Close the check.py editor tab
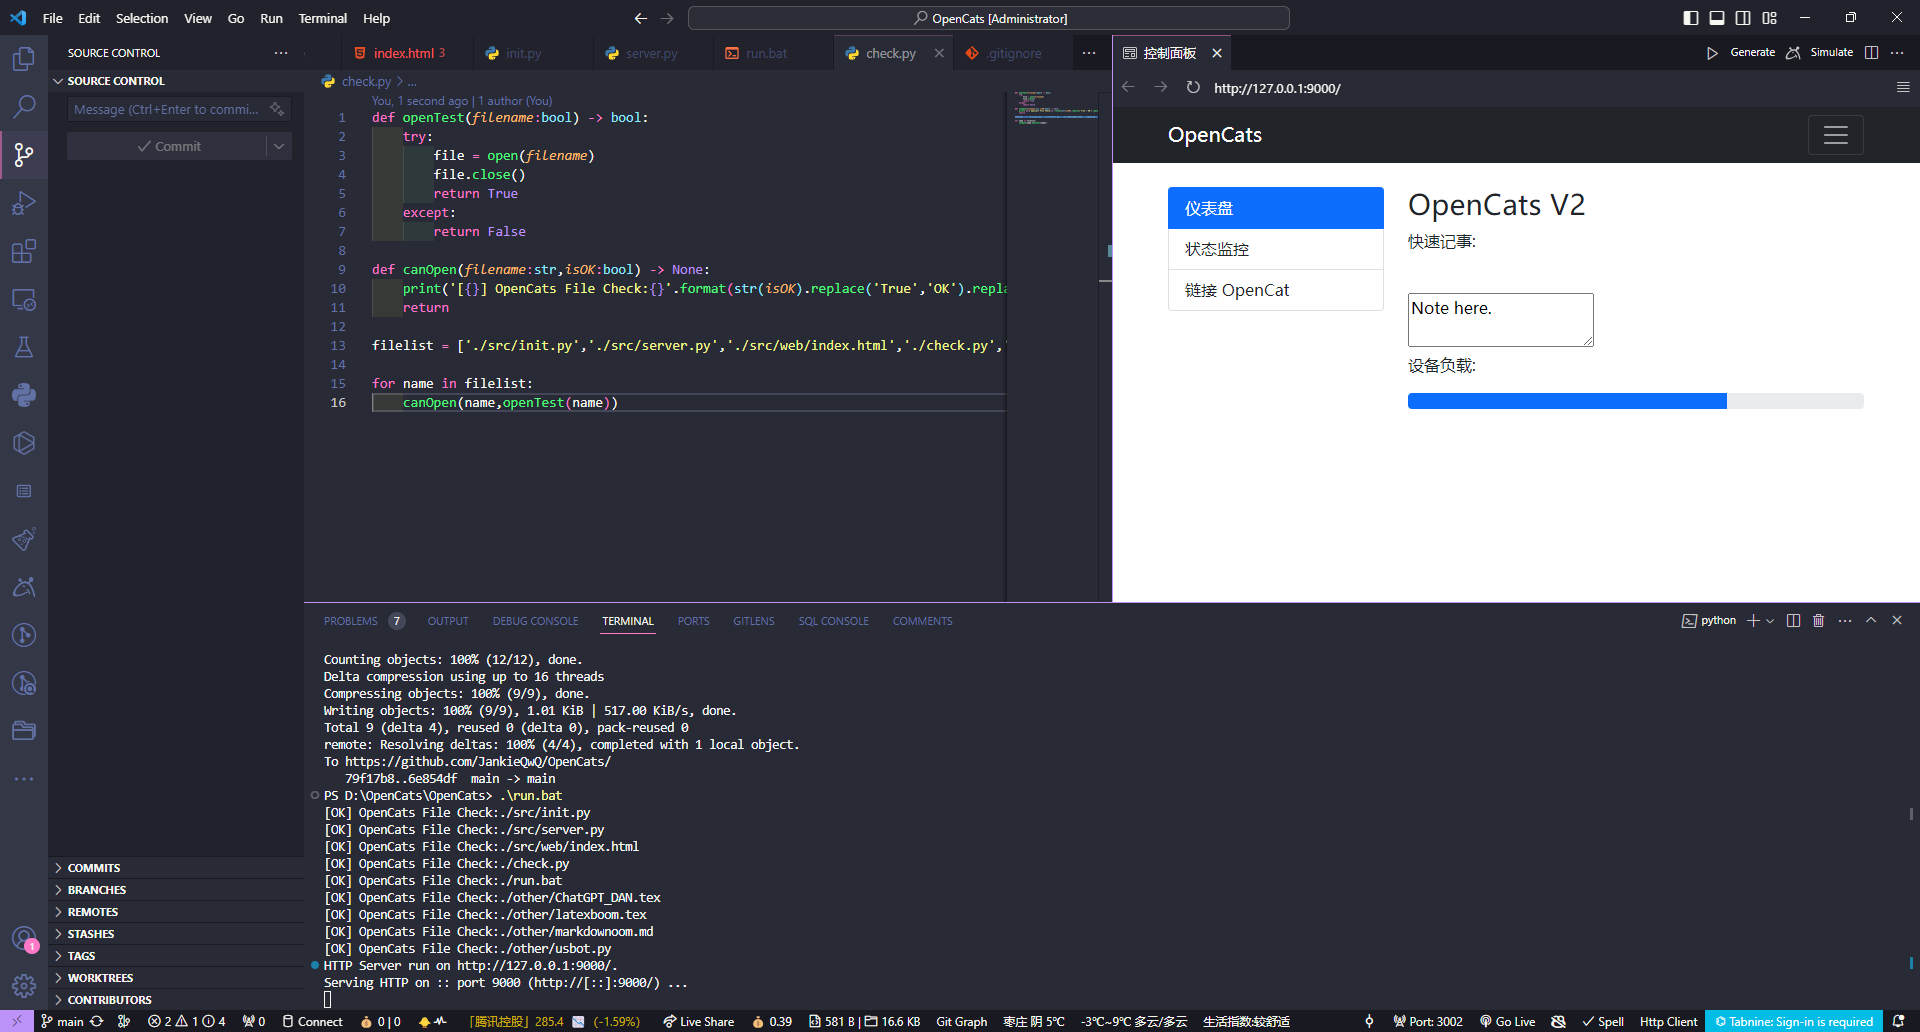1920x1032 pixels. [x=939, y=53]
